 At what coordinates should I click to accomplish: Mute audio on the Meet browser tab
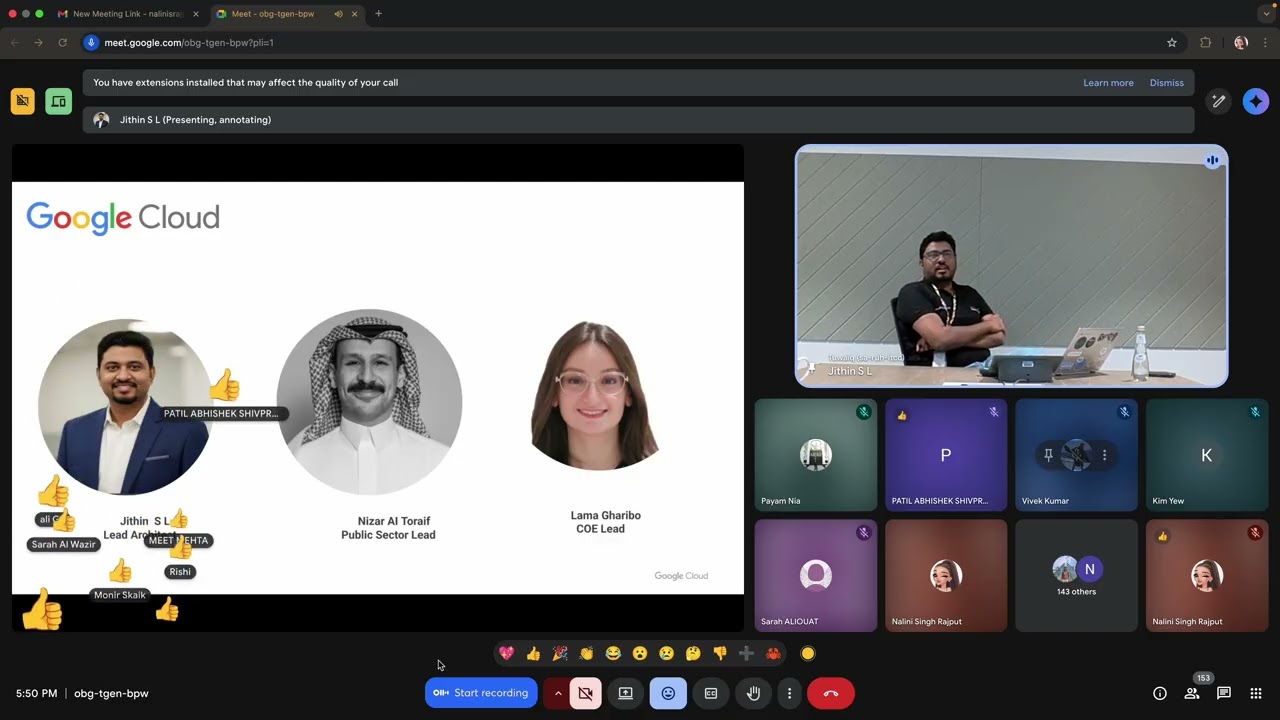pyautogui.click(x=338, y=14)
